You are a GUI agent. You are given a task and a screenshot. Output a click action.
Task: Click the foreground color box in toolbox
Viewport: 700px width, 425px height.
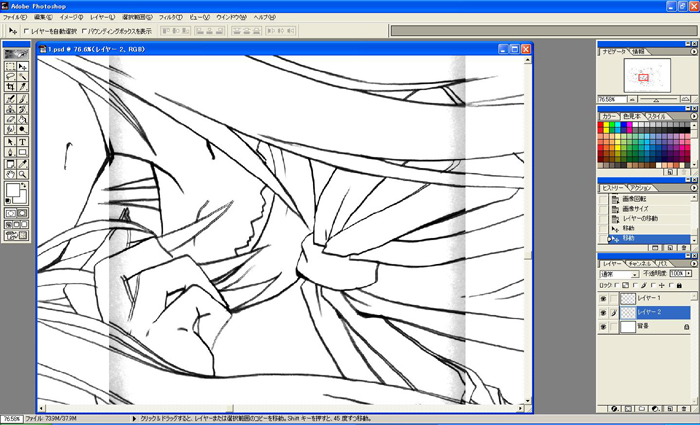coord(12,190)
